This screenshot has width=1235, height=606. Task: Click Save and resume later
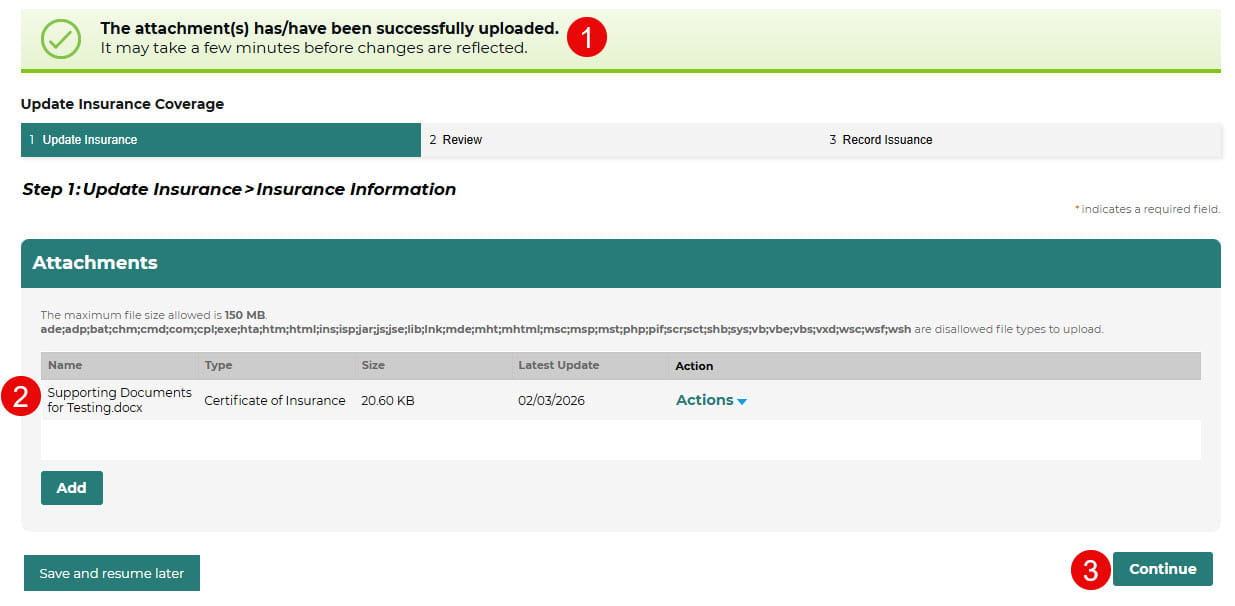pyautogui.click(x=112, y=573)
